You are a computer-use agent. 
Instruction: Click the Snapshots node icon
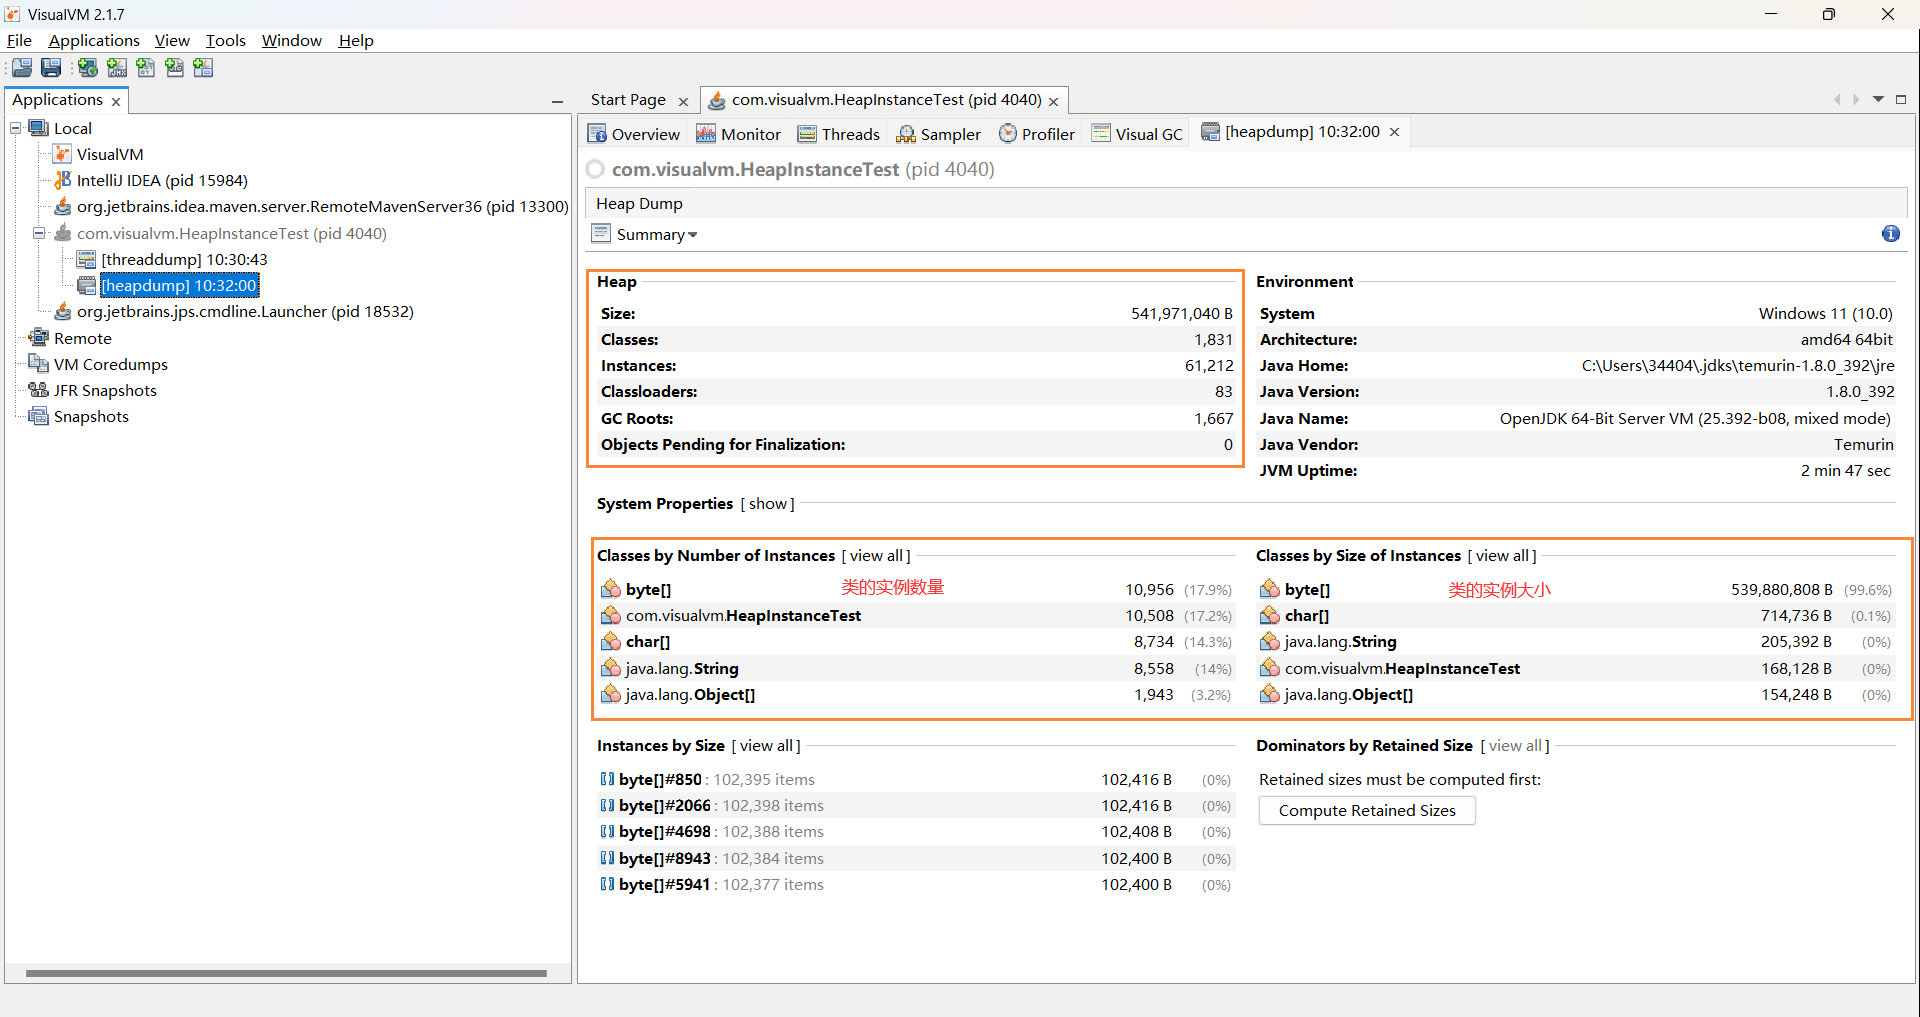[39, 416]
